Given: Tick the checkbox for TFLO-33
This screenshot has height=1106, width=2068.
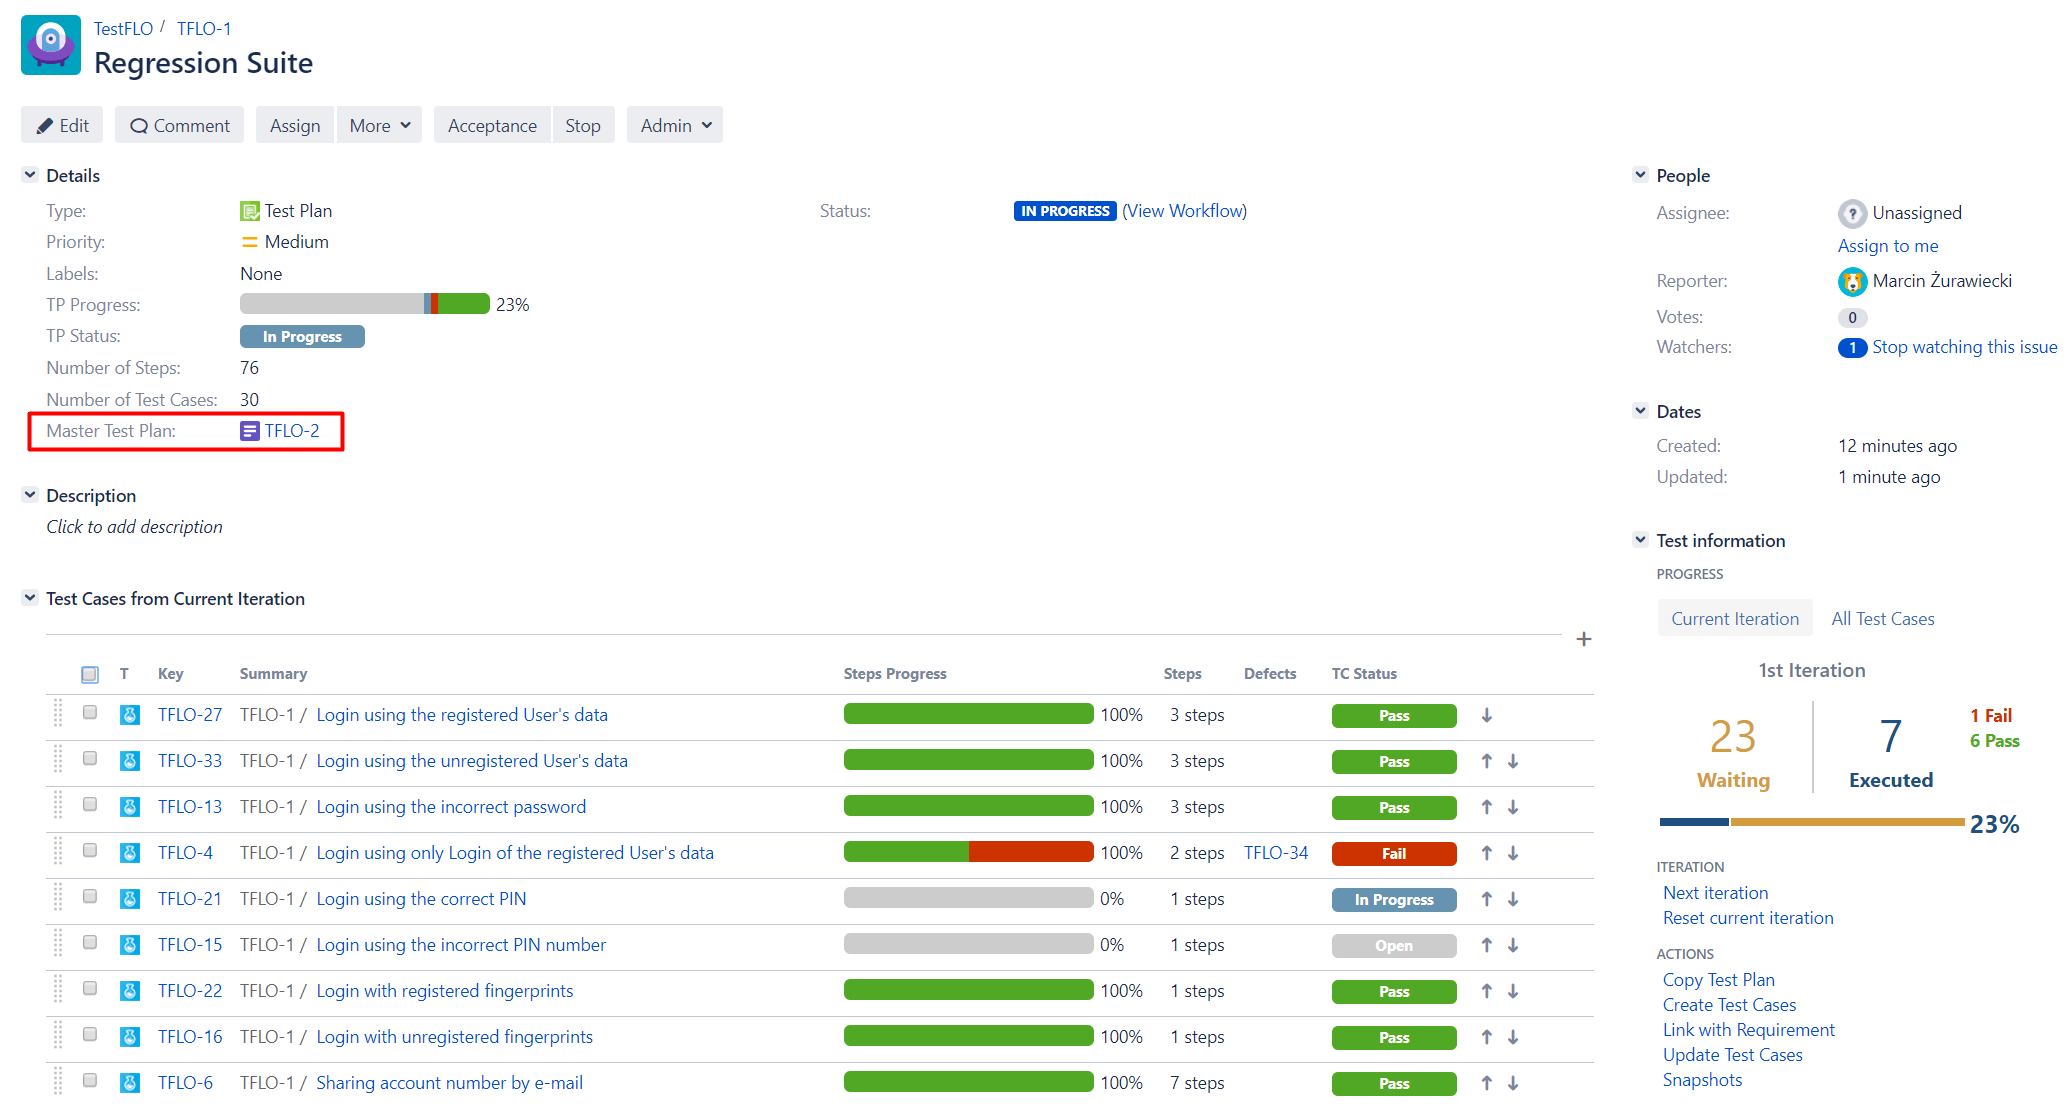Looking at the screenshot, I should click(x=90, y=759).
